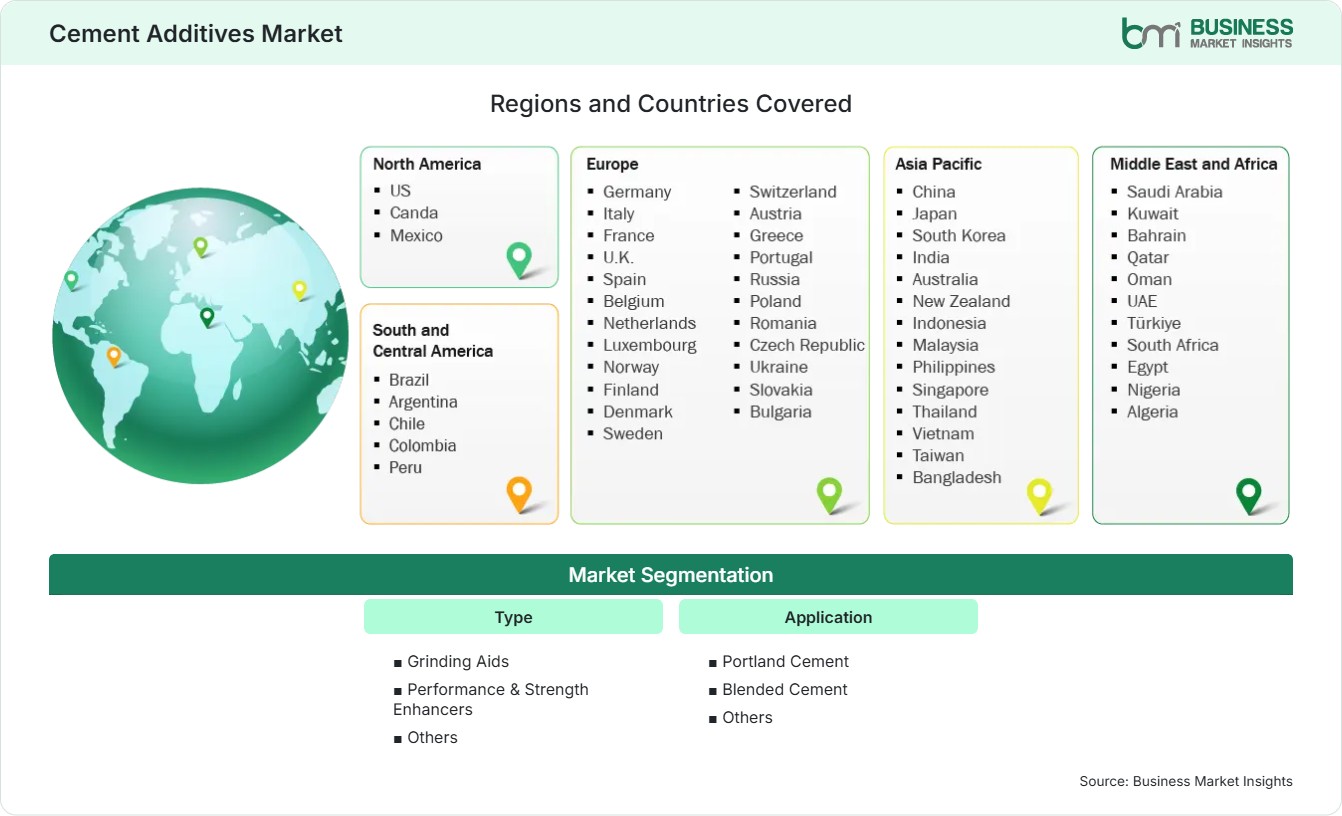Click Blended Cement under Application
This screenshot has height=816, width=1342.
pyautogui.click(x=785, y=689)
